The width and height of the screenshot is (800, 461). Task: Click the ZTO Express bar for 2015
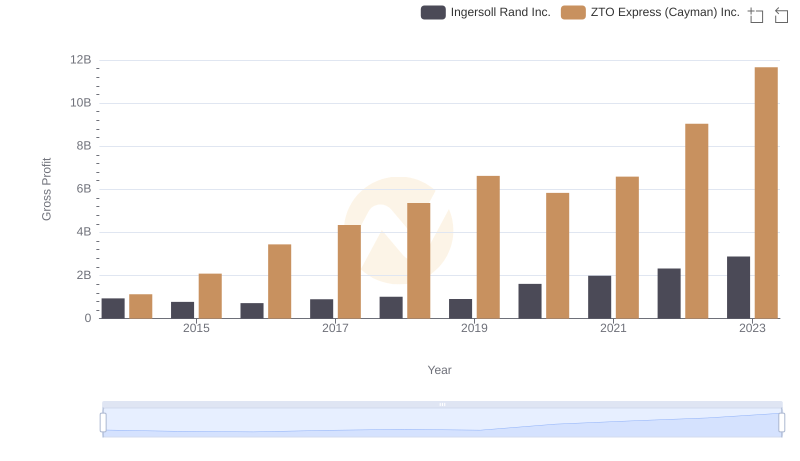(x=210, y=296)
